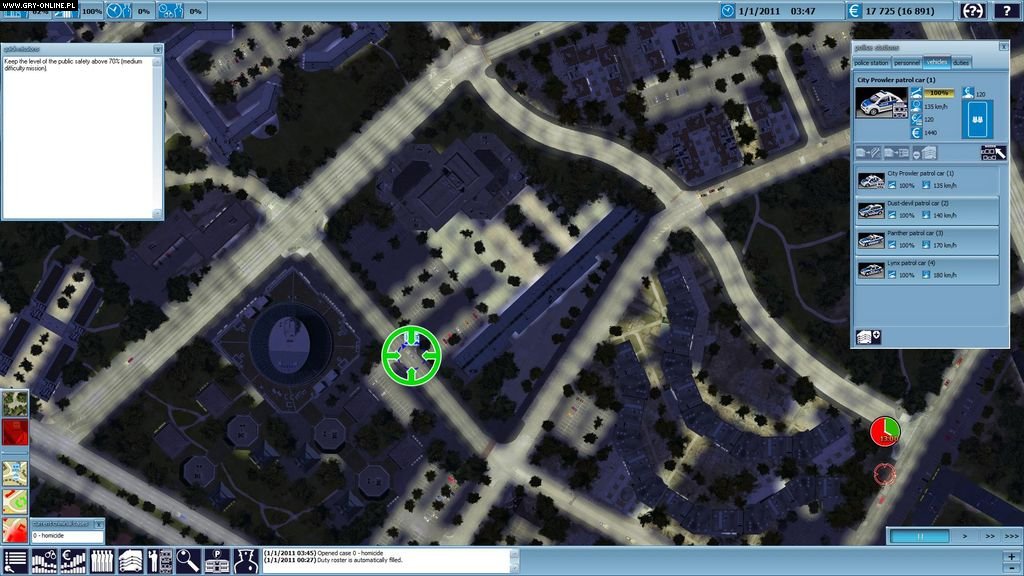
Task: Open the vehicle fleet icon in bottom toolbar
Action: pyautogui.click(x=130, y=561)
